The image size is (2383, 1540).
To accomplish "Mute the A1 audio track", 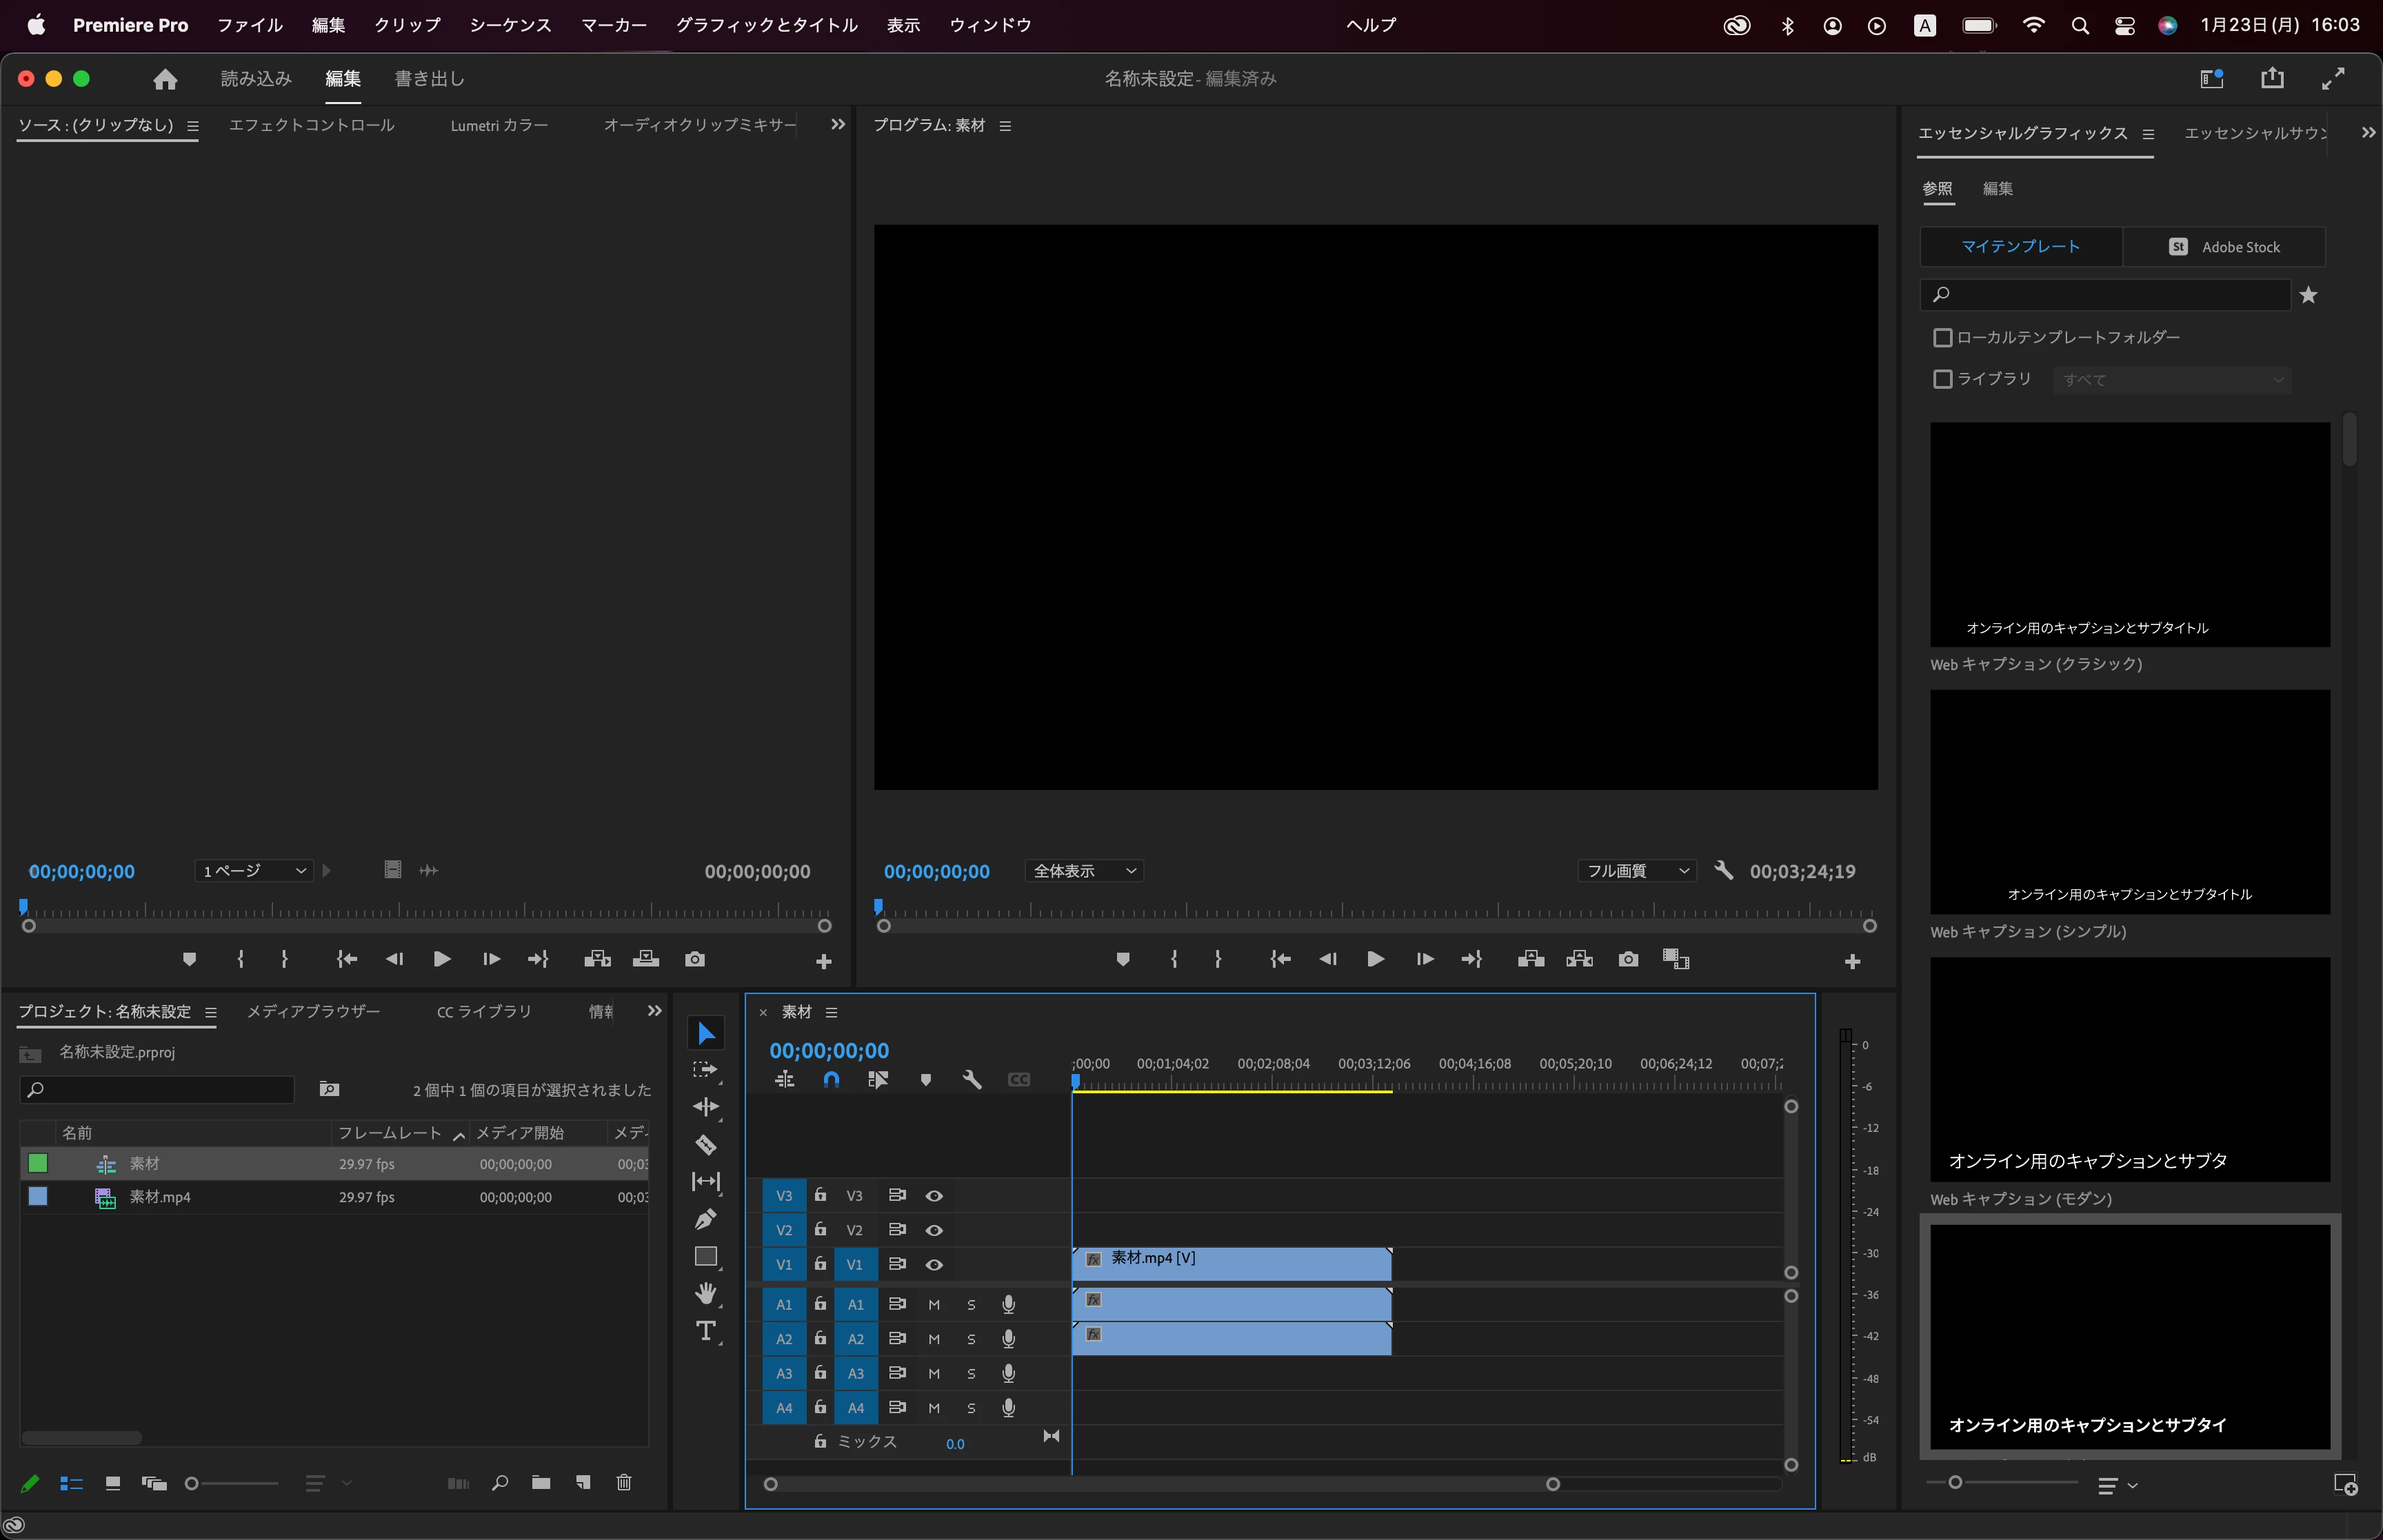I will point(934,1304).
